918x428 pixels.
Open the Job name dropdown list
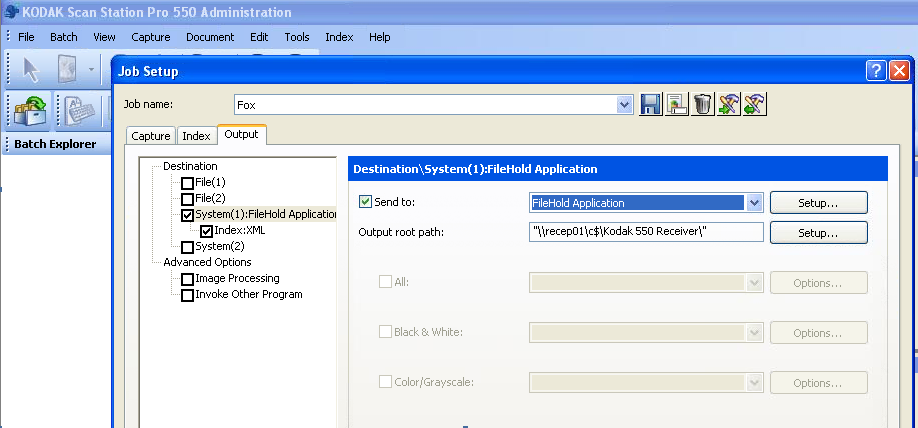click(x=625, y=104)
